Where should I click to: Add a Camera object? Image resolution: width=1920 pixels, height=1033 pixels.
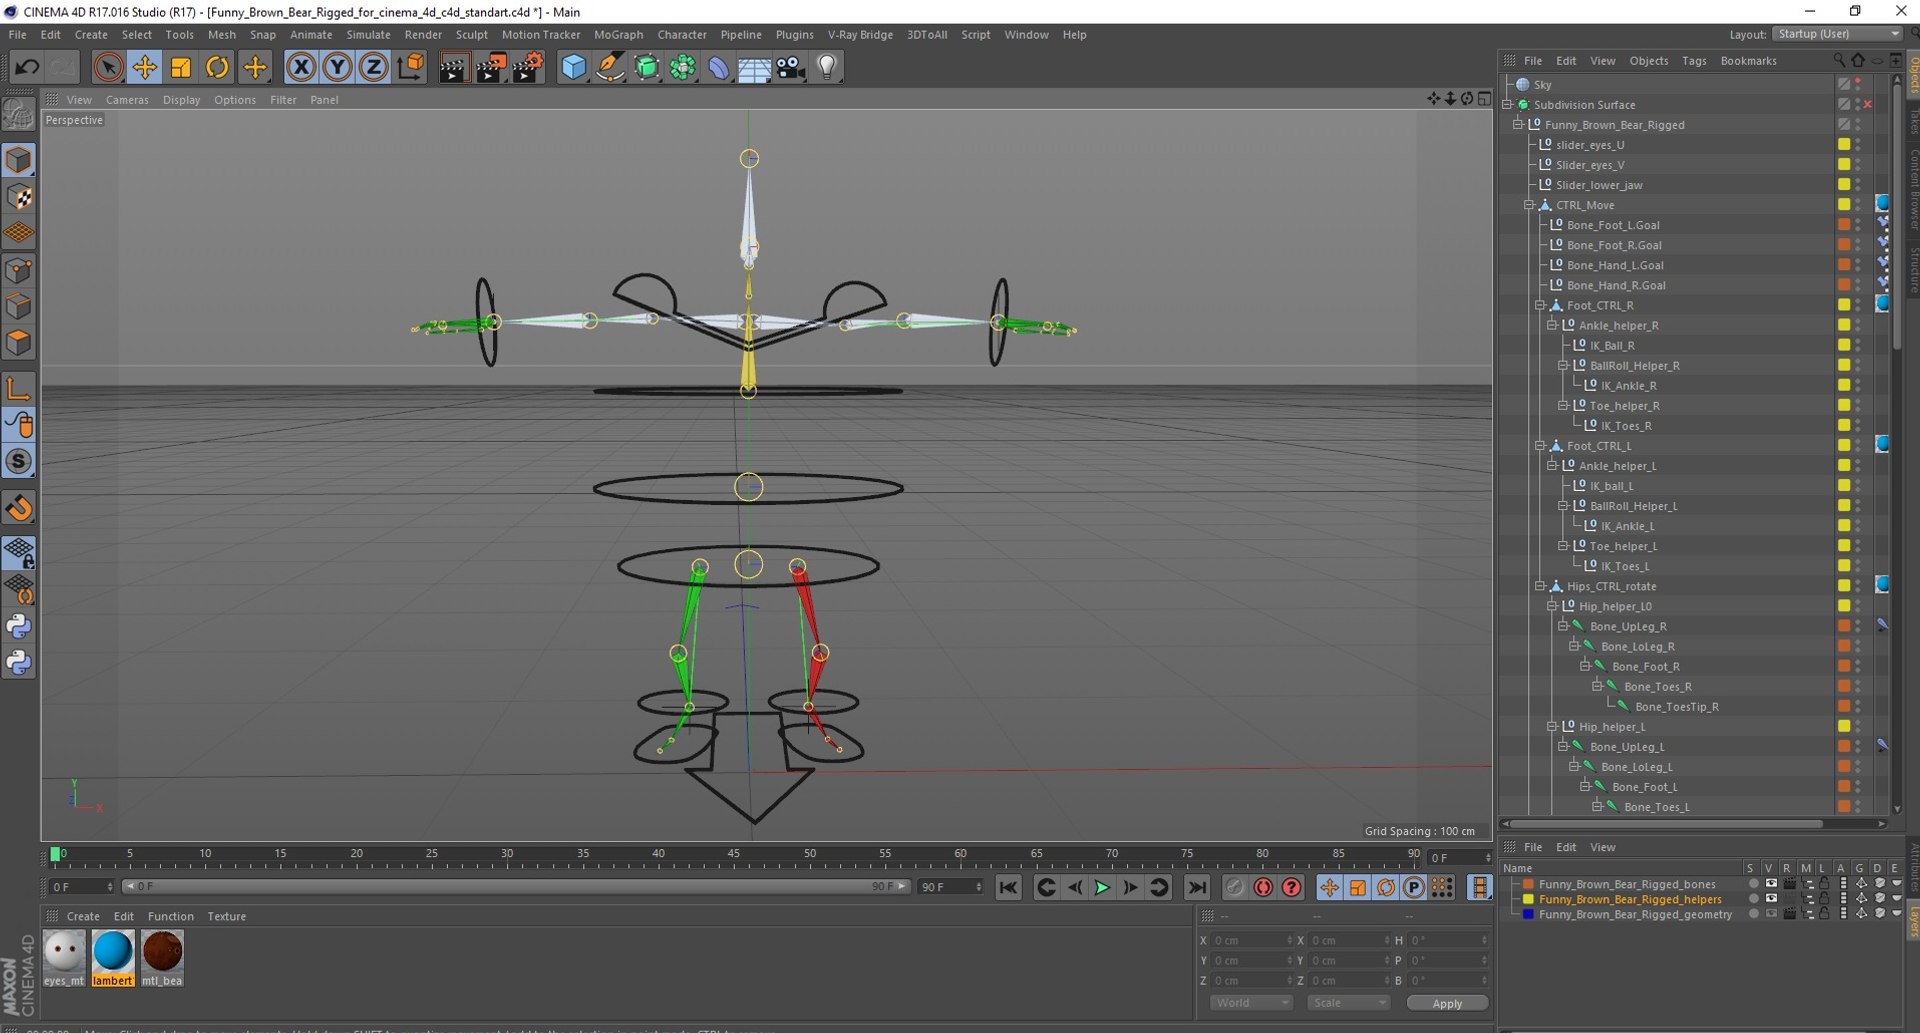click(791, 67)
